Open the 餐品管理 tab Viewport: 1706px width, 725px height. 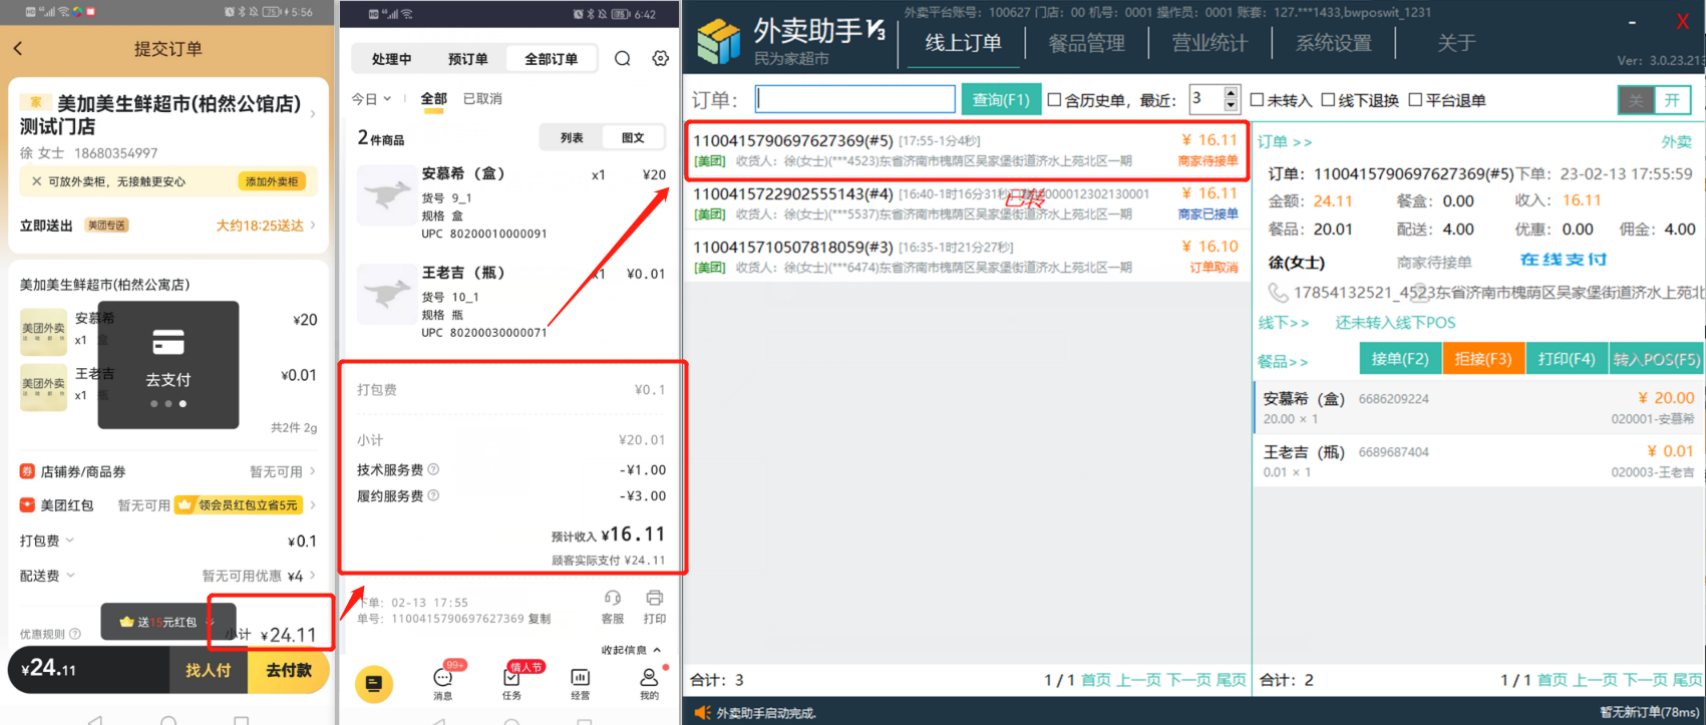pyautogui.click(x=1087, y=43)
